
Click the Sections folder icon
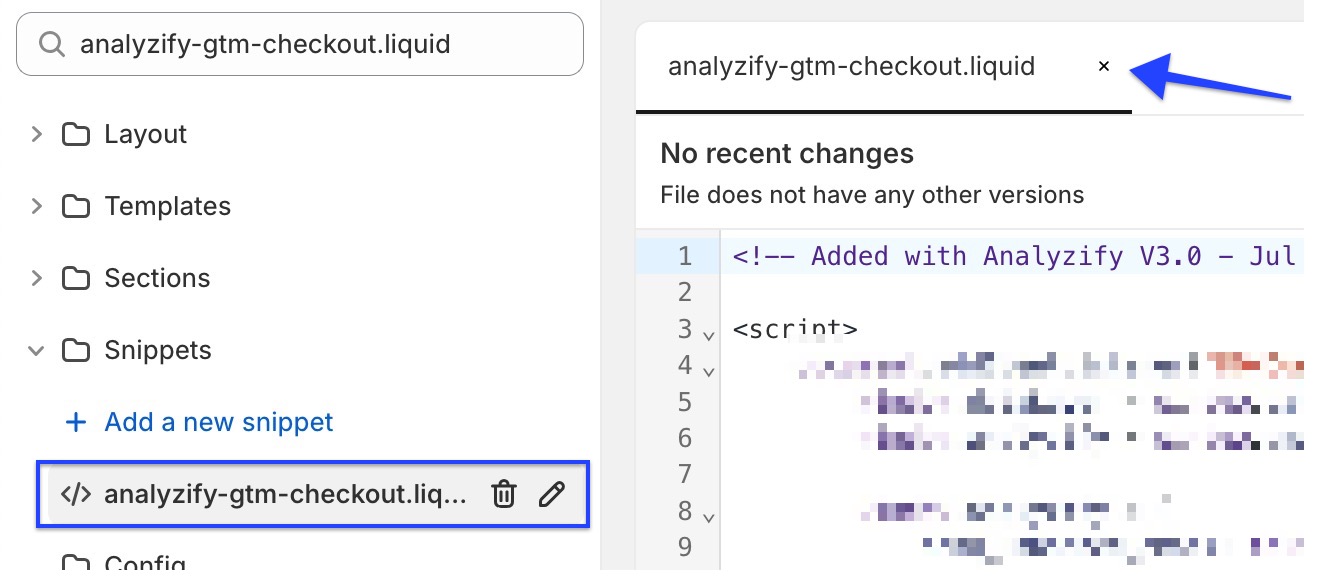click(x=76, y=278)
